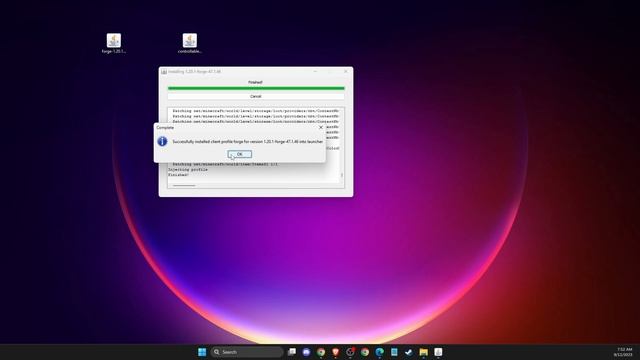640x360 pixels.
Task: Select the controllable desktop file icon
Action: (189, 43)
